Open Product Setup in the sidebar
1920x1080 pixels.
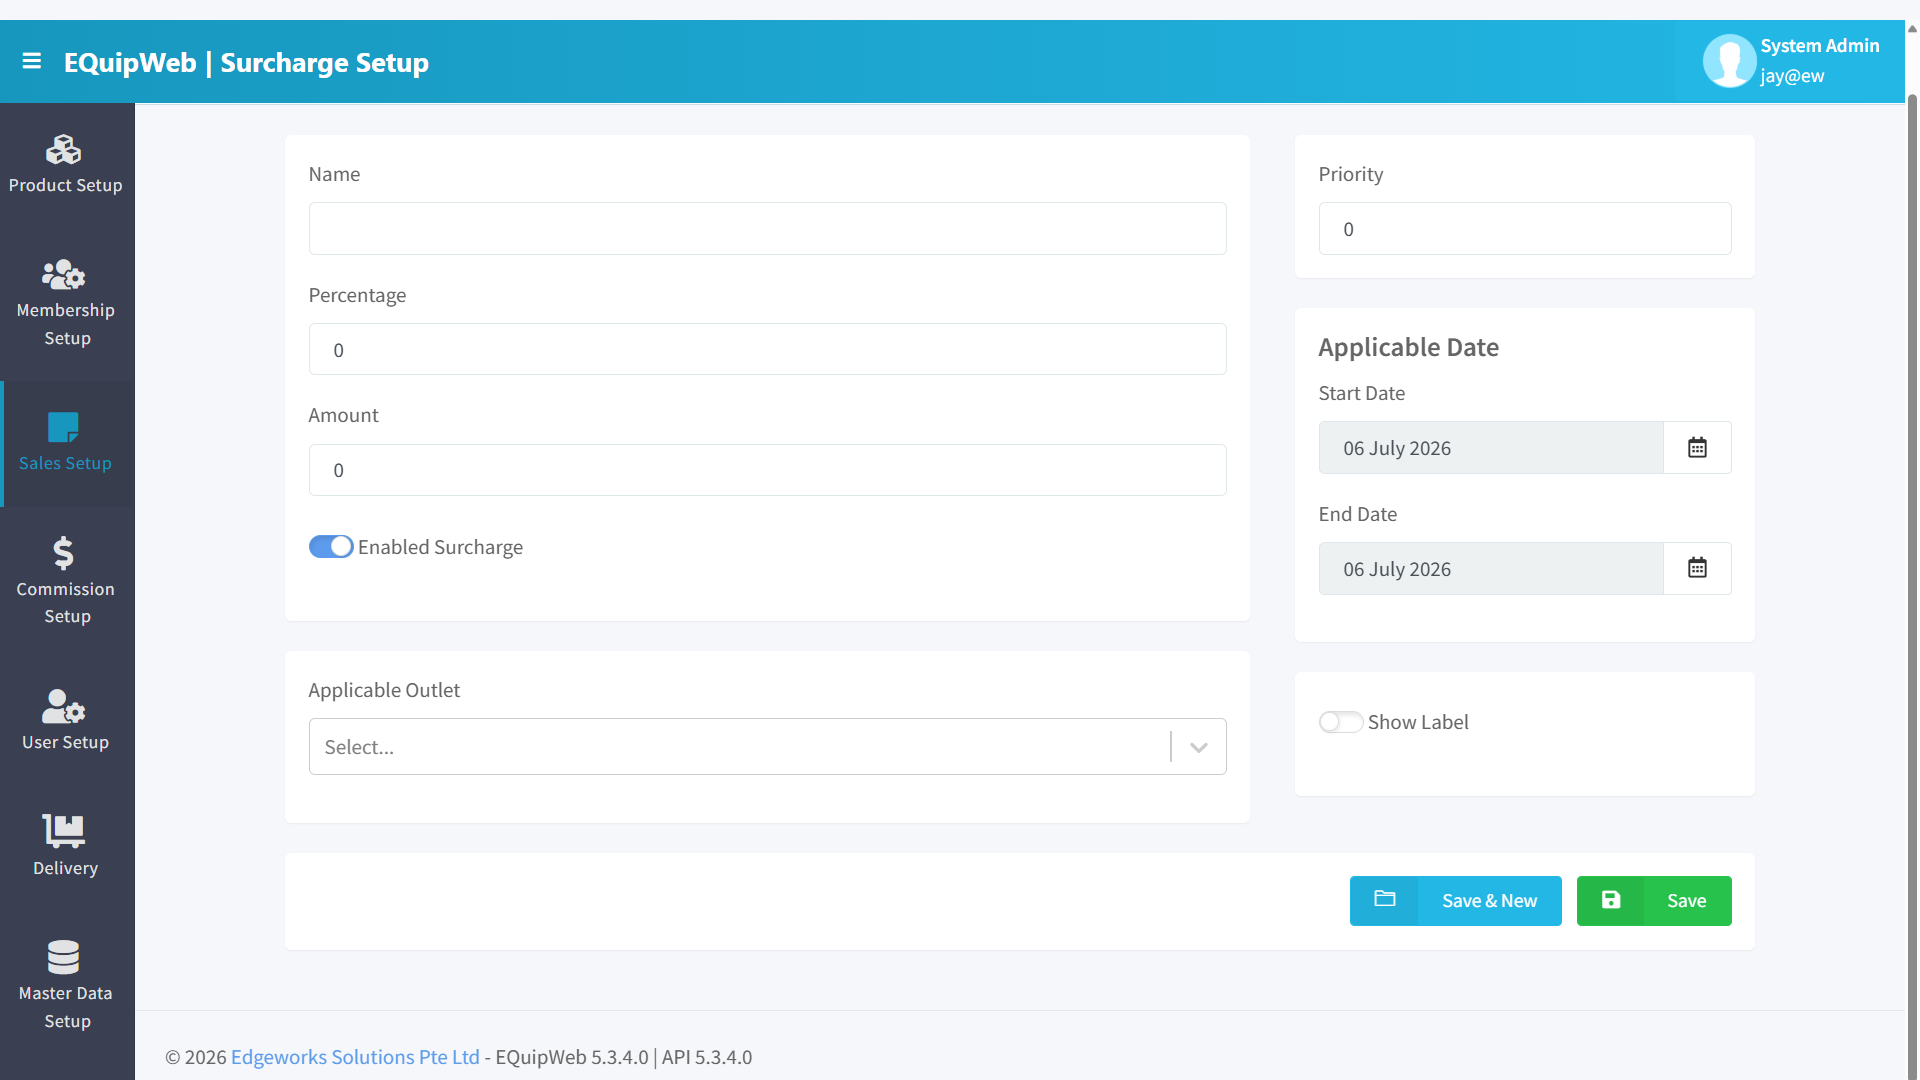[x=66, y=165]
